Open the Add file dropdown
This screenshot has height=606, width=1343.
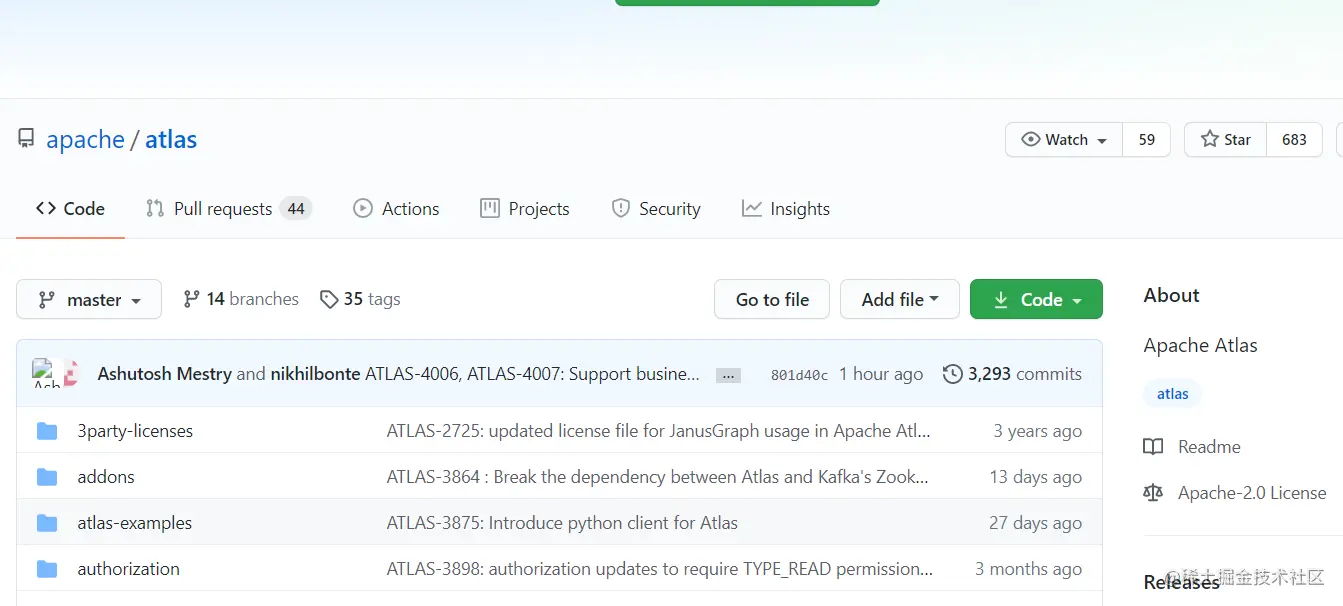[x=900, y=299]
